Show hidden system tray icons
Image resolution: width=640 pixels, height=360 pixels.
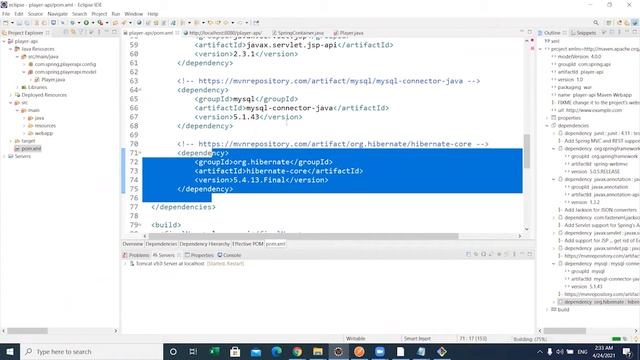point(540,351)
